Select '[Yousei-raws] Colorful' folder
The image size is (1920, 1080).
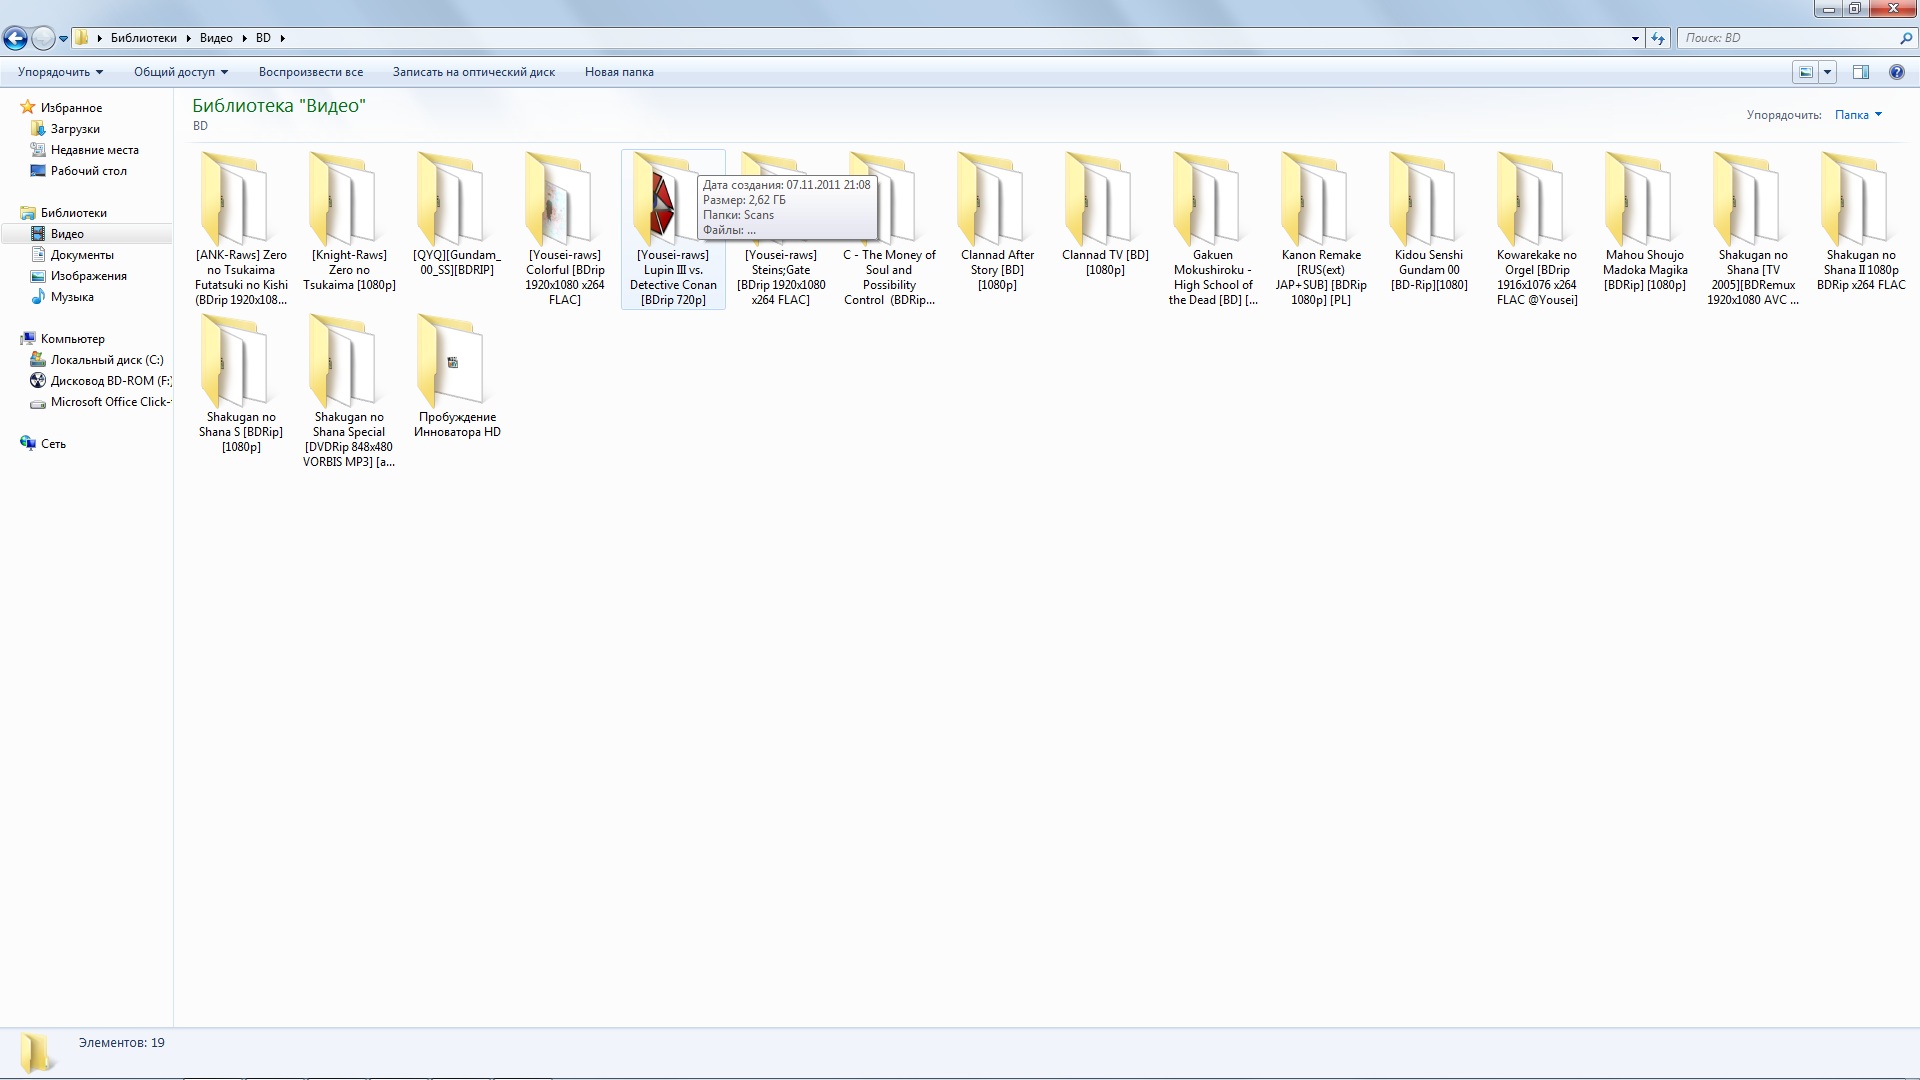pos(565,229)
